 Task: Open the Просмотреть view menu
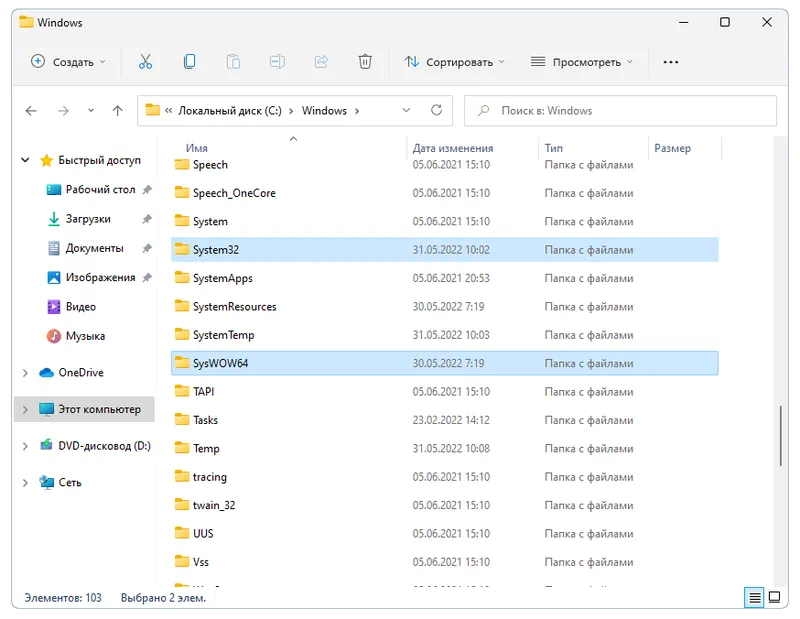(581, 62)
